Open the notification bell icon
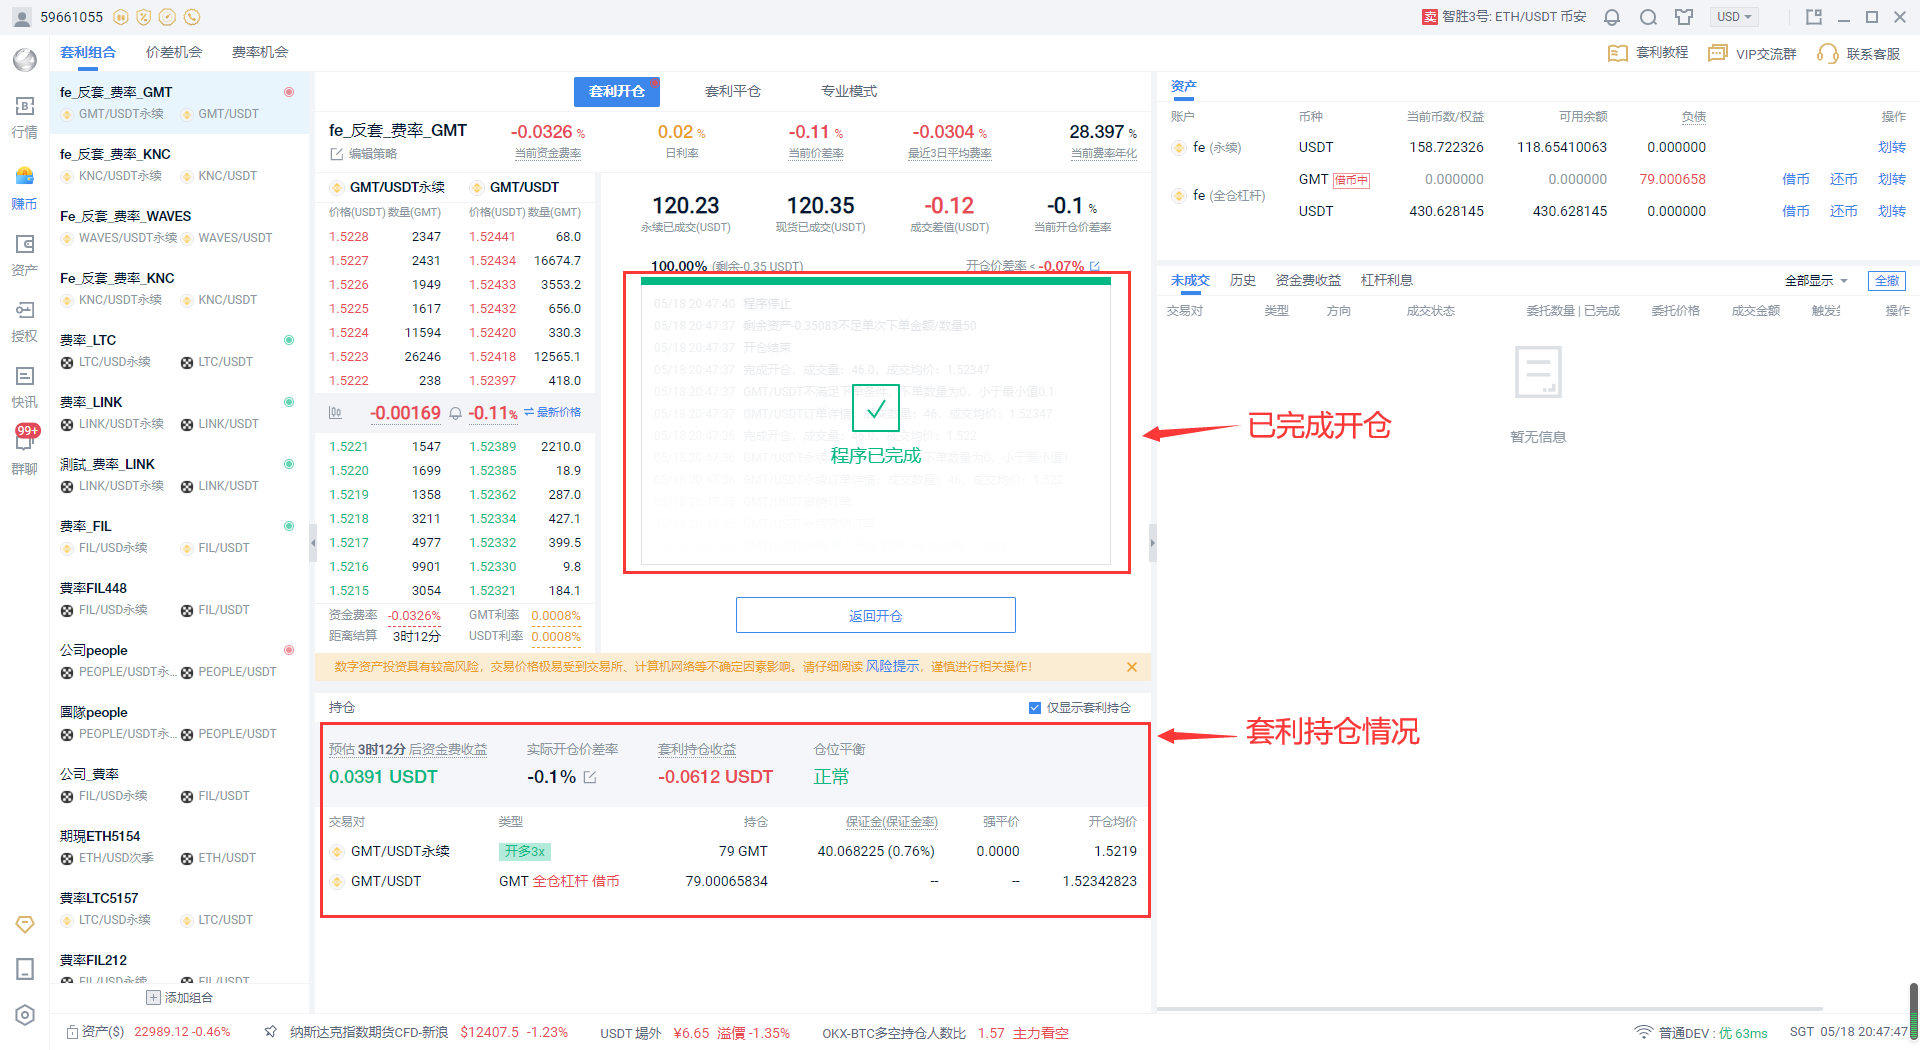The image size is (1920, 1050). point(1612,17)
